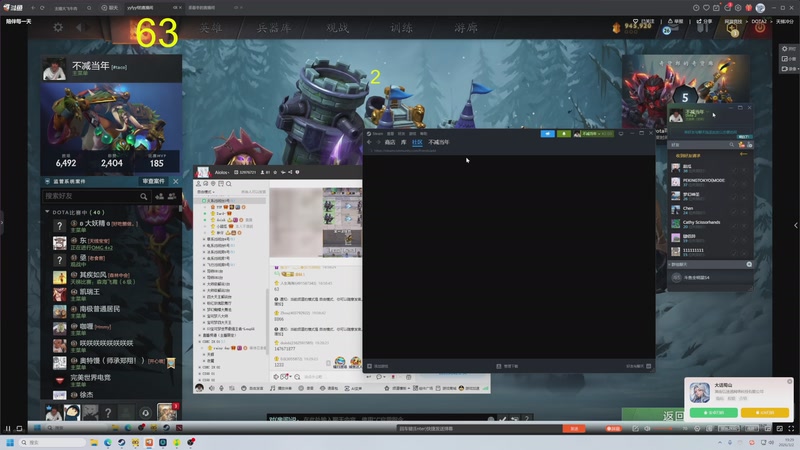Collapse the DOTA比赛中 (40) friends group

click(x=47, y=212)
